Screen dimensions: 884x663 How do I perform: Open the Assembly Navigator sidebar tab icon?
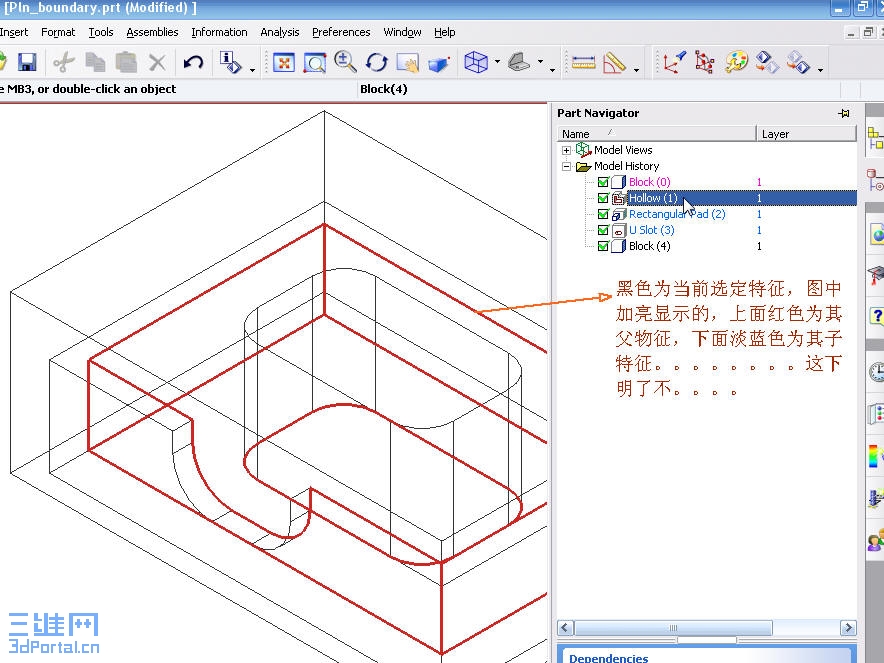click(875, 139)
